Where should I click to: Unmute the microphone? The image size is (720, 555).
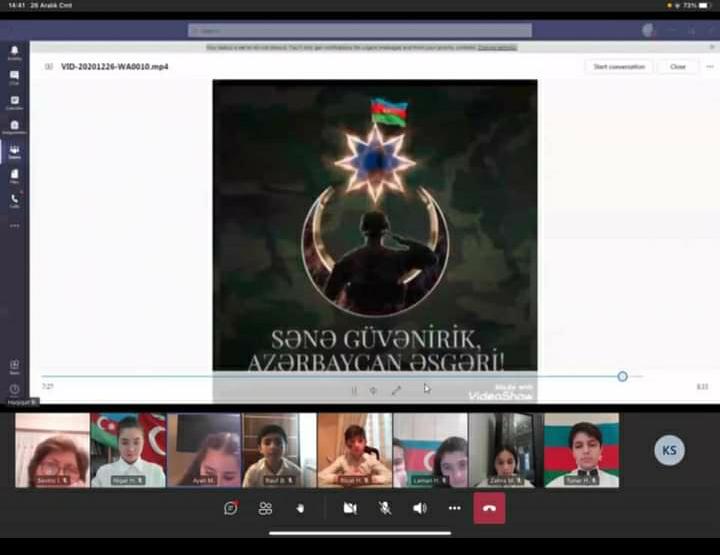pos(385,508)
